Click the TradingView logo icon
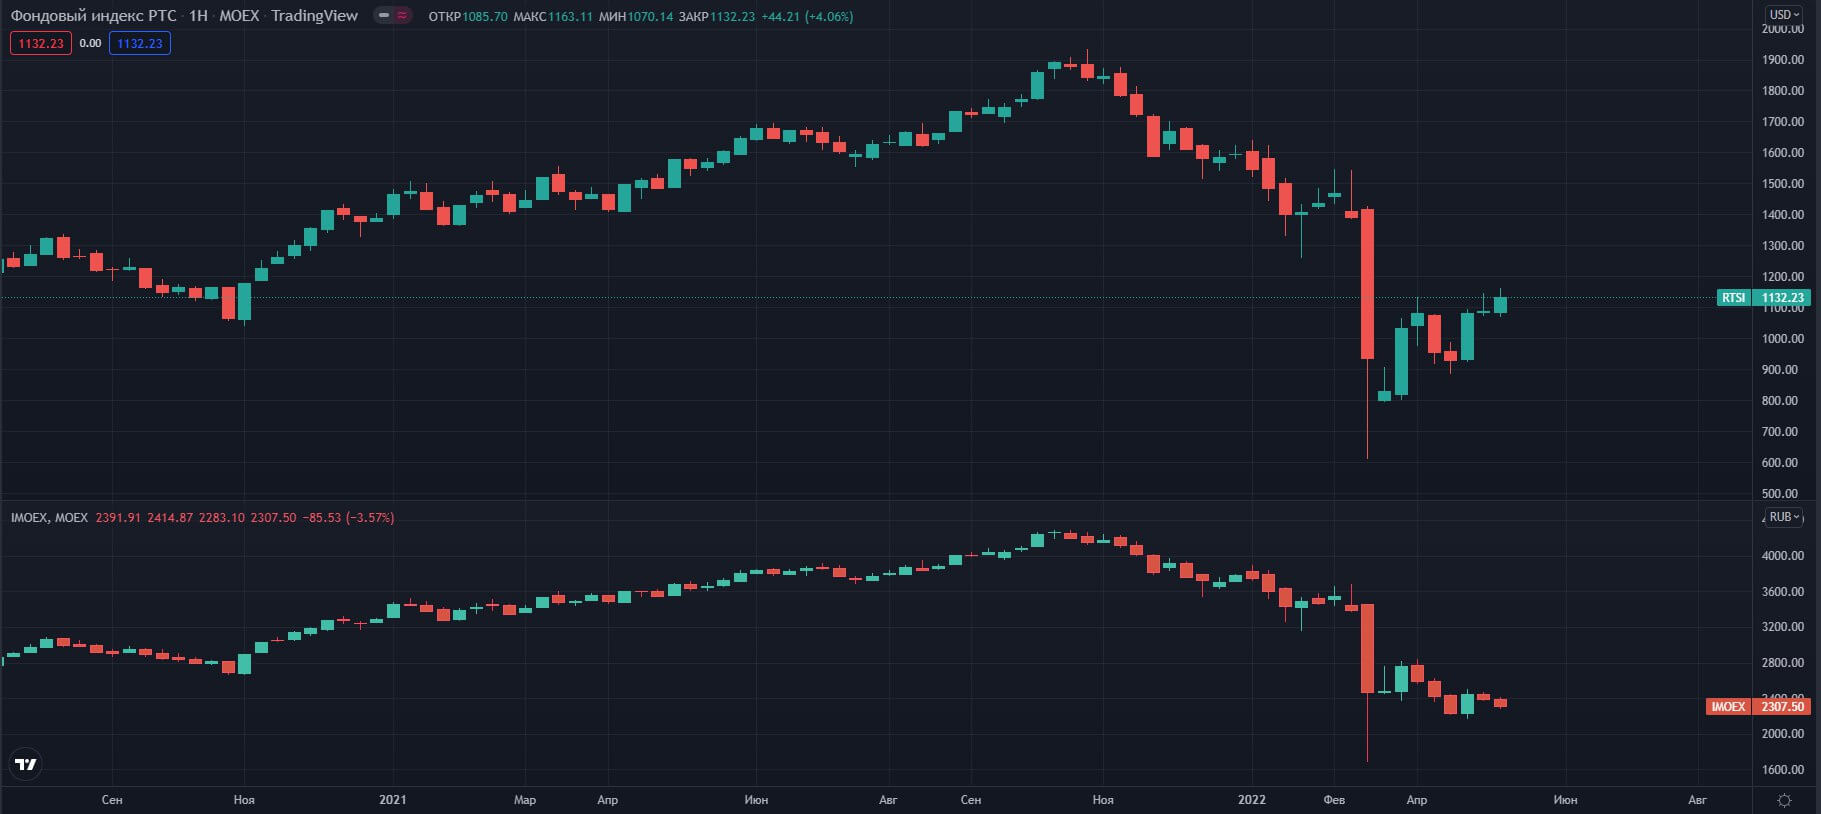Image resolution: width=1821 pixels, height=814 pixels. click(25, 765)
